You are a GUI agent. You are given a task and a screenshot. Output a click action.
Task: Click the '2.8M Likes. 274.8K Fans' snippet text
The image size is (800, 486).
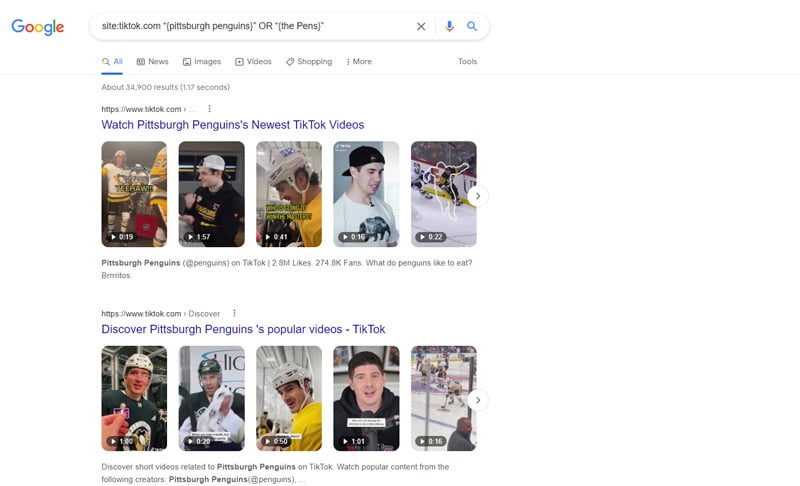[317, 263]
